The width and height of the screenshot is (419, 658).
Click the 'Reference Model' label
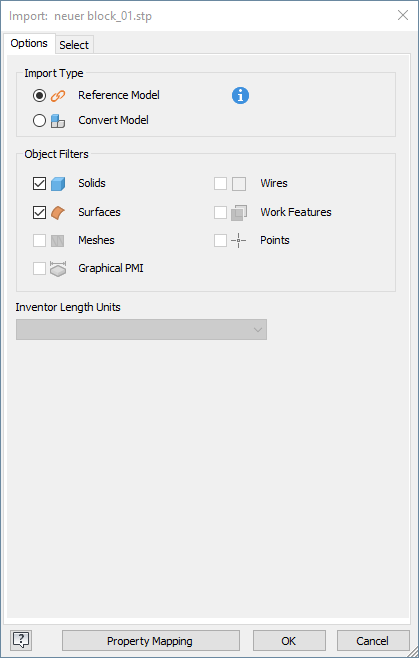click(119, 95)
